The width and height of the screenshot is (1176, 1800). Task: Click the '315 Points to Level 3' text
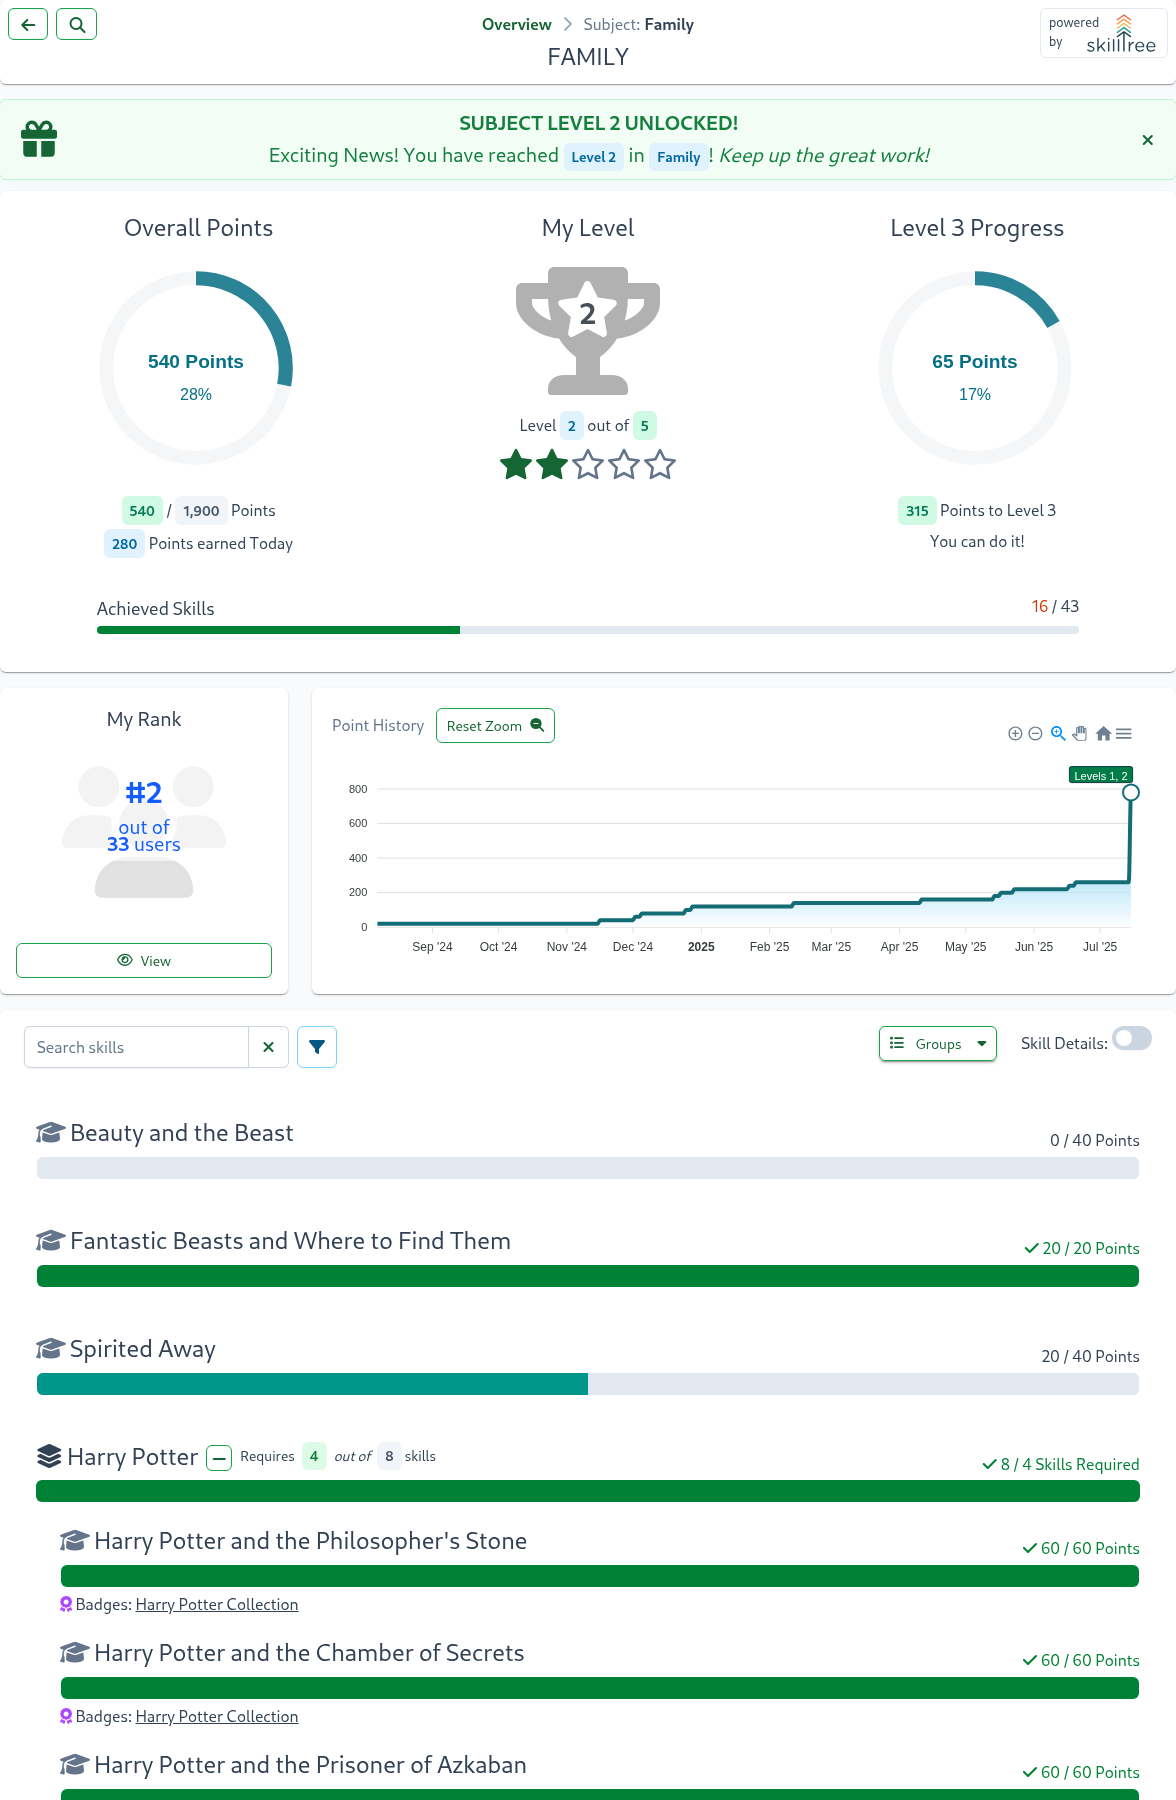tap(977, 511)
